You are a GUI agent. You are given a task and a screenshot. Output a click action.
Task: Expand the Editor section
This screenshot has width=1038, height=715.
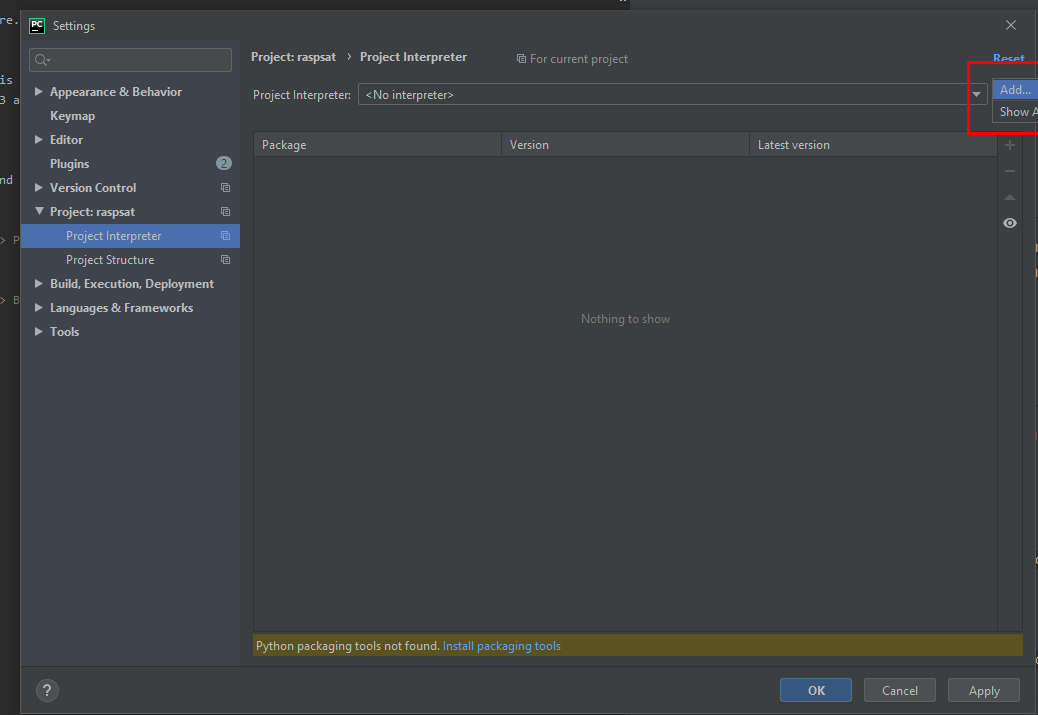pos(38,139)
